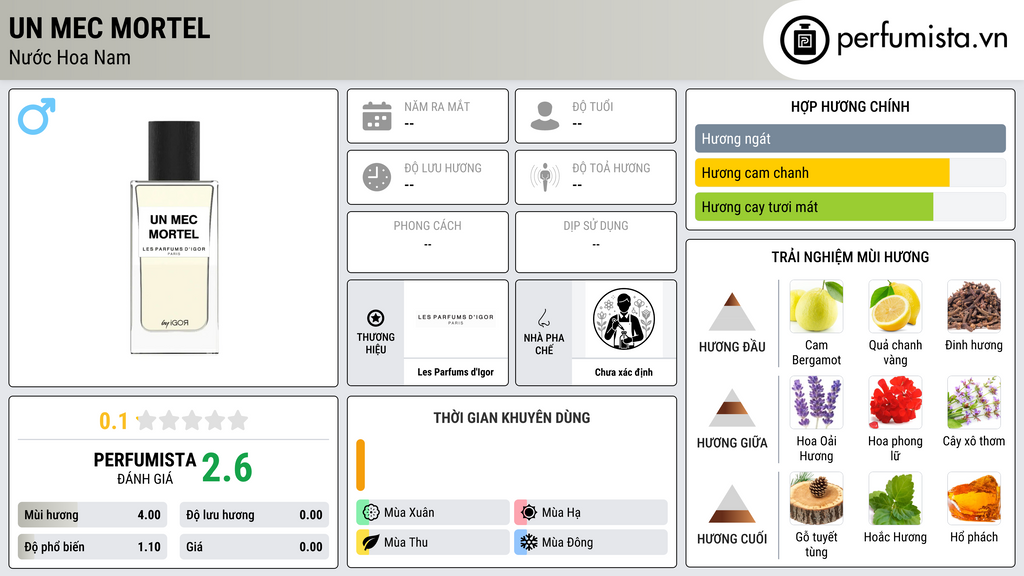Click the fifth rating star

click(x=238, y=420)
